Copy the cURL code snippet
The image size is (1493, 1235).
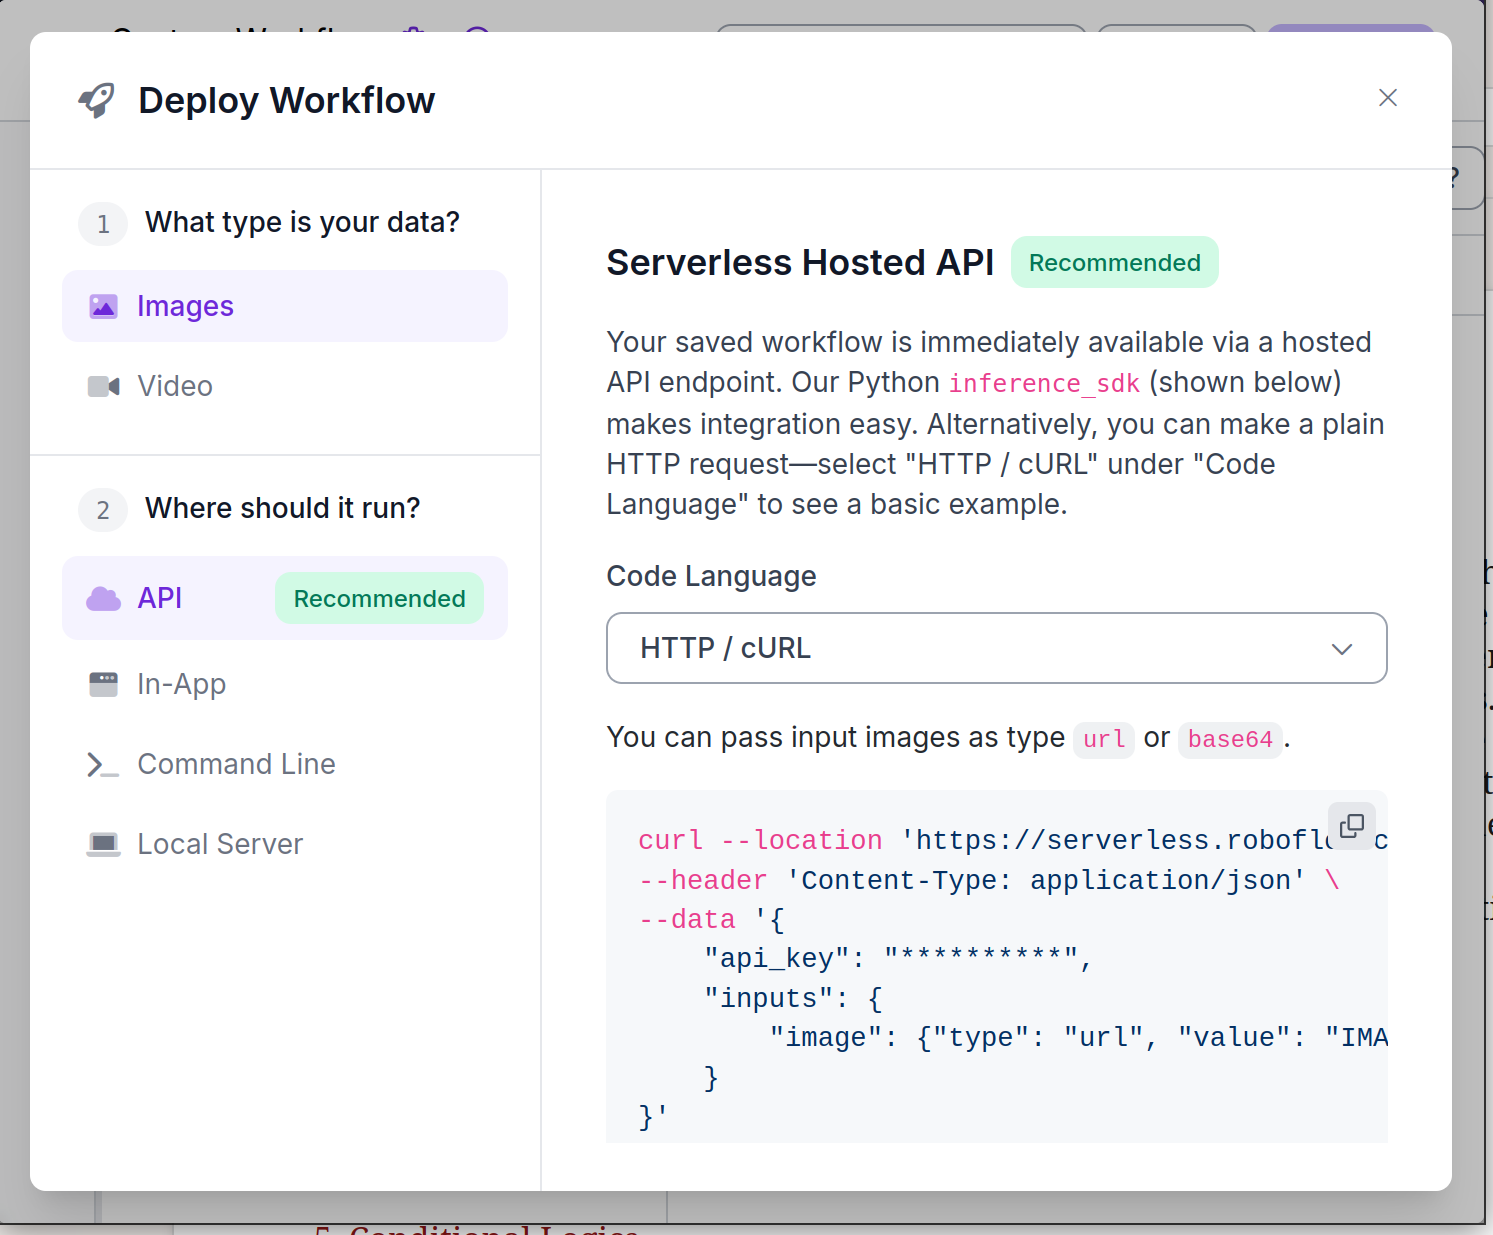click(x=1352, y=826)
